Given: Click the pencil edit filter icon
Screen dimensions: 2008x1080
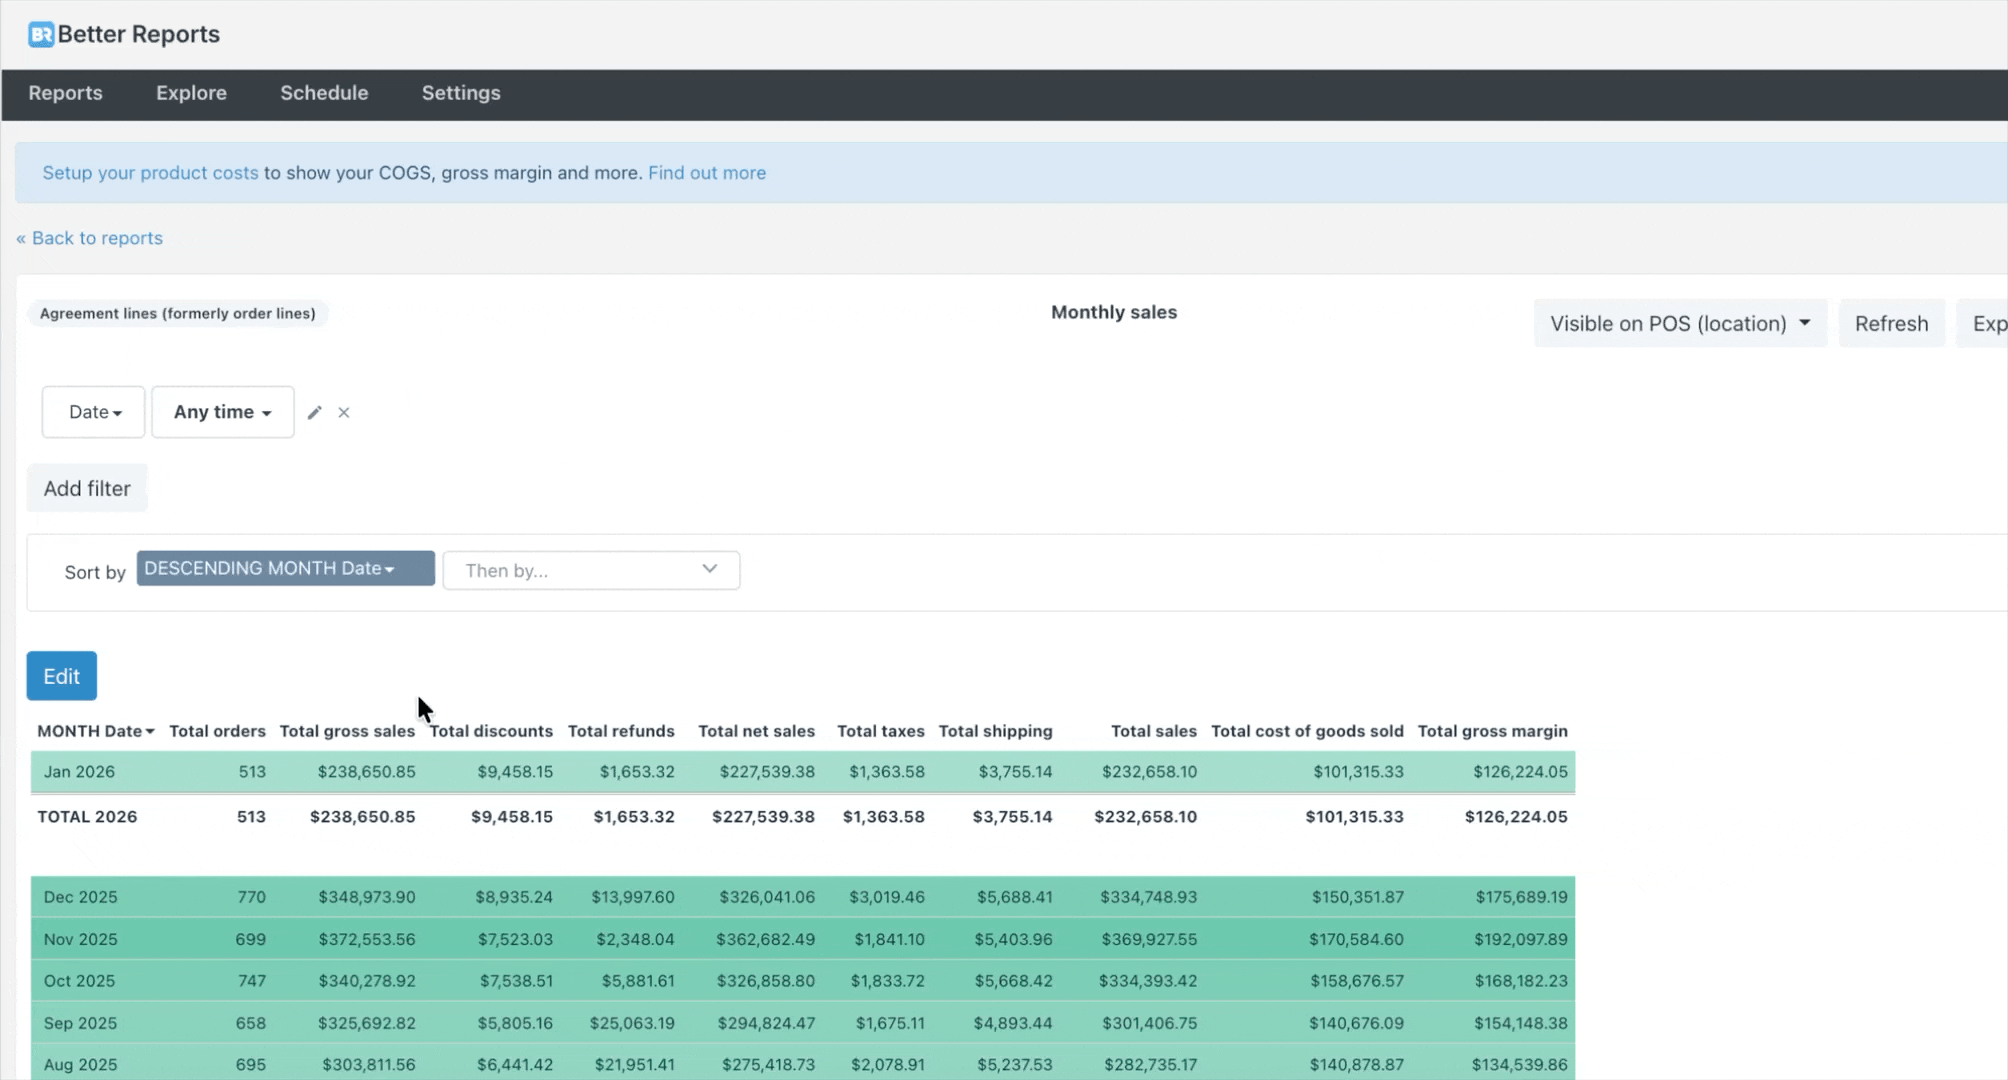Looking at the screenshot, I should point(314,412).
